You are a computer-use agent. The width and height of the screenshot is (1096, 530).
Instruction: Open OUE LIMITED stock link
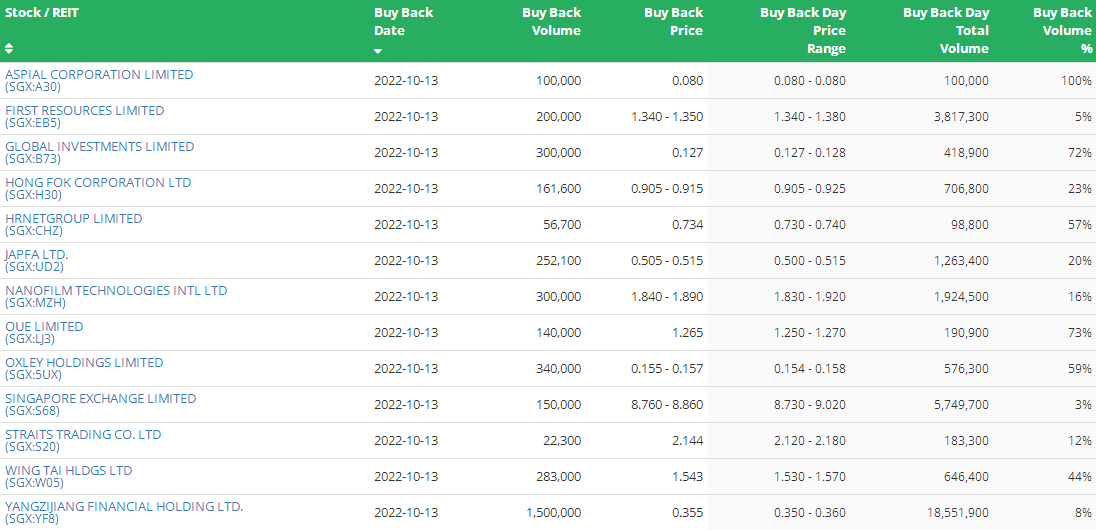[x=44, y=327]
